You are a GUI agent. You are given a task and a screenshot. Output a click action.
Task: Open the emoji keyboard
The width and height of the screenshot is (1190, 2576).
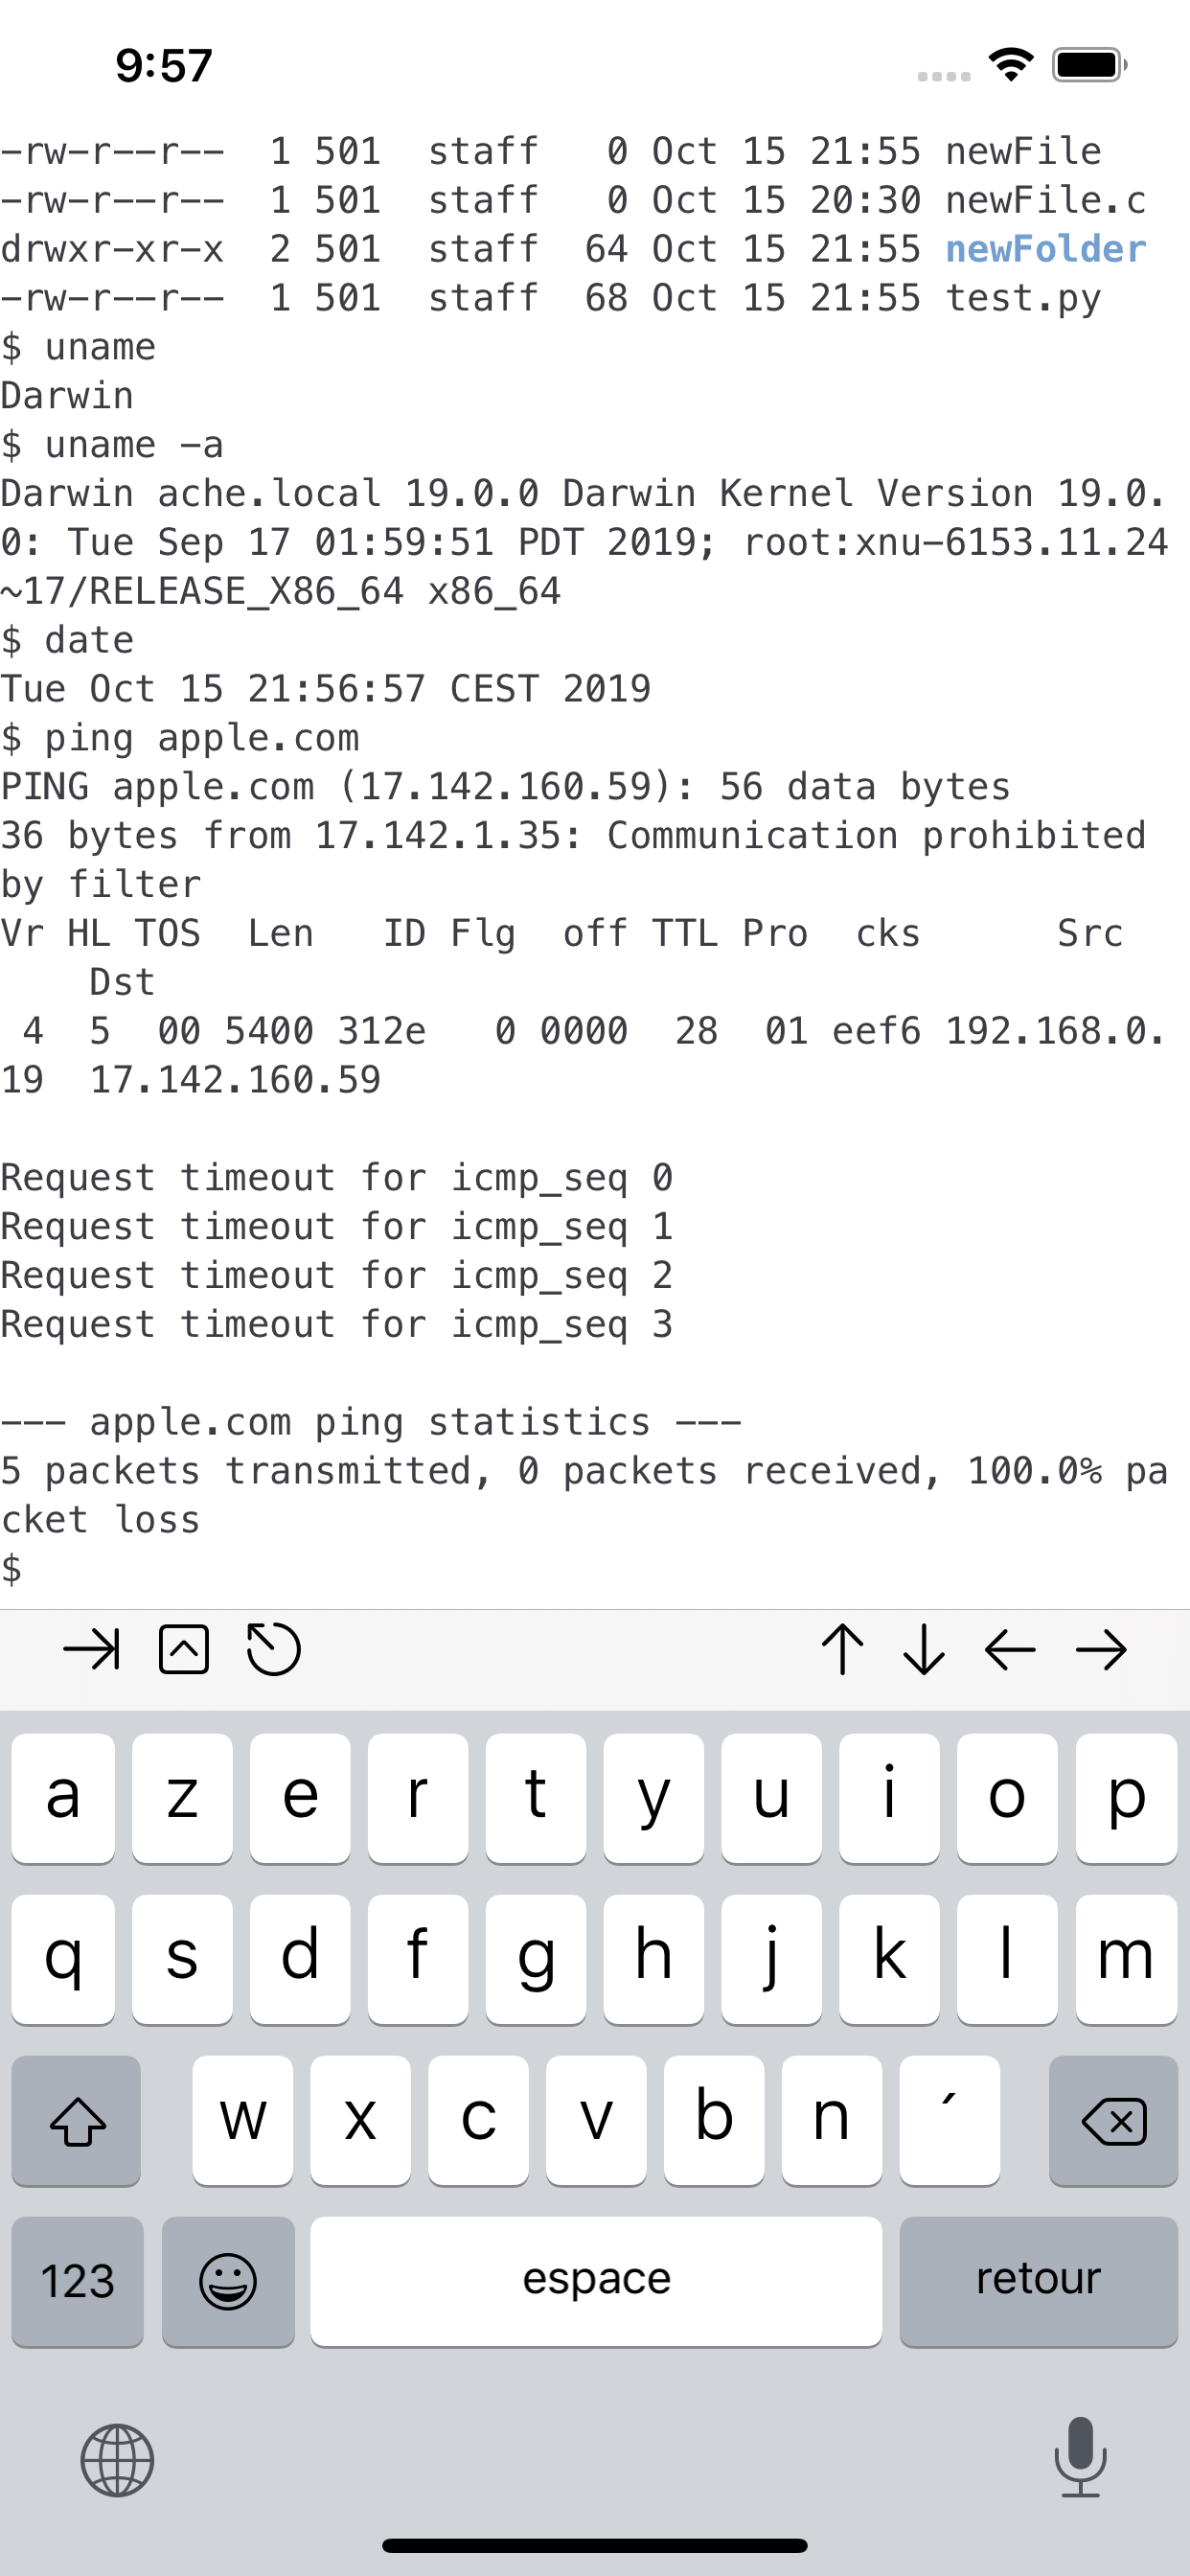pyautogui.click(x=228, y=2281)
